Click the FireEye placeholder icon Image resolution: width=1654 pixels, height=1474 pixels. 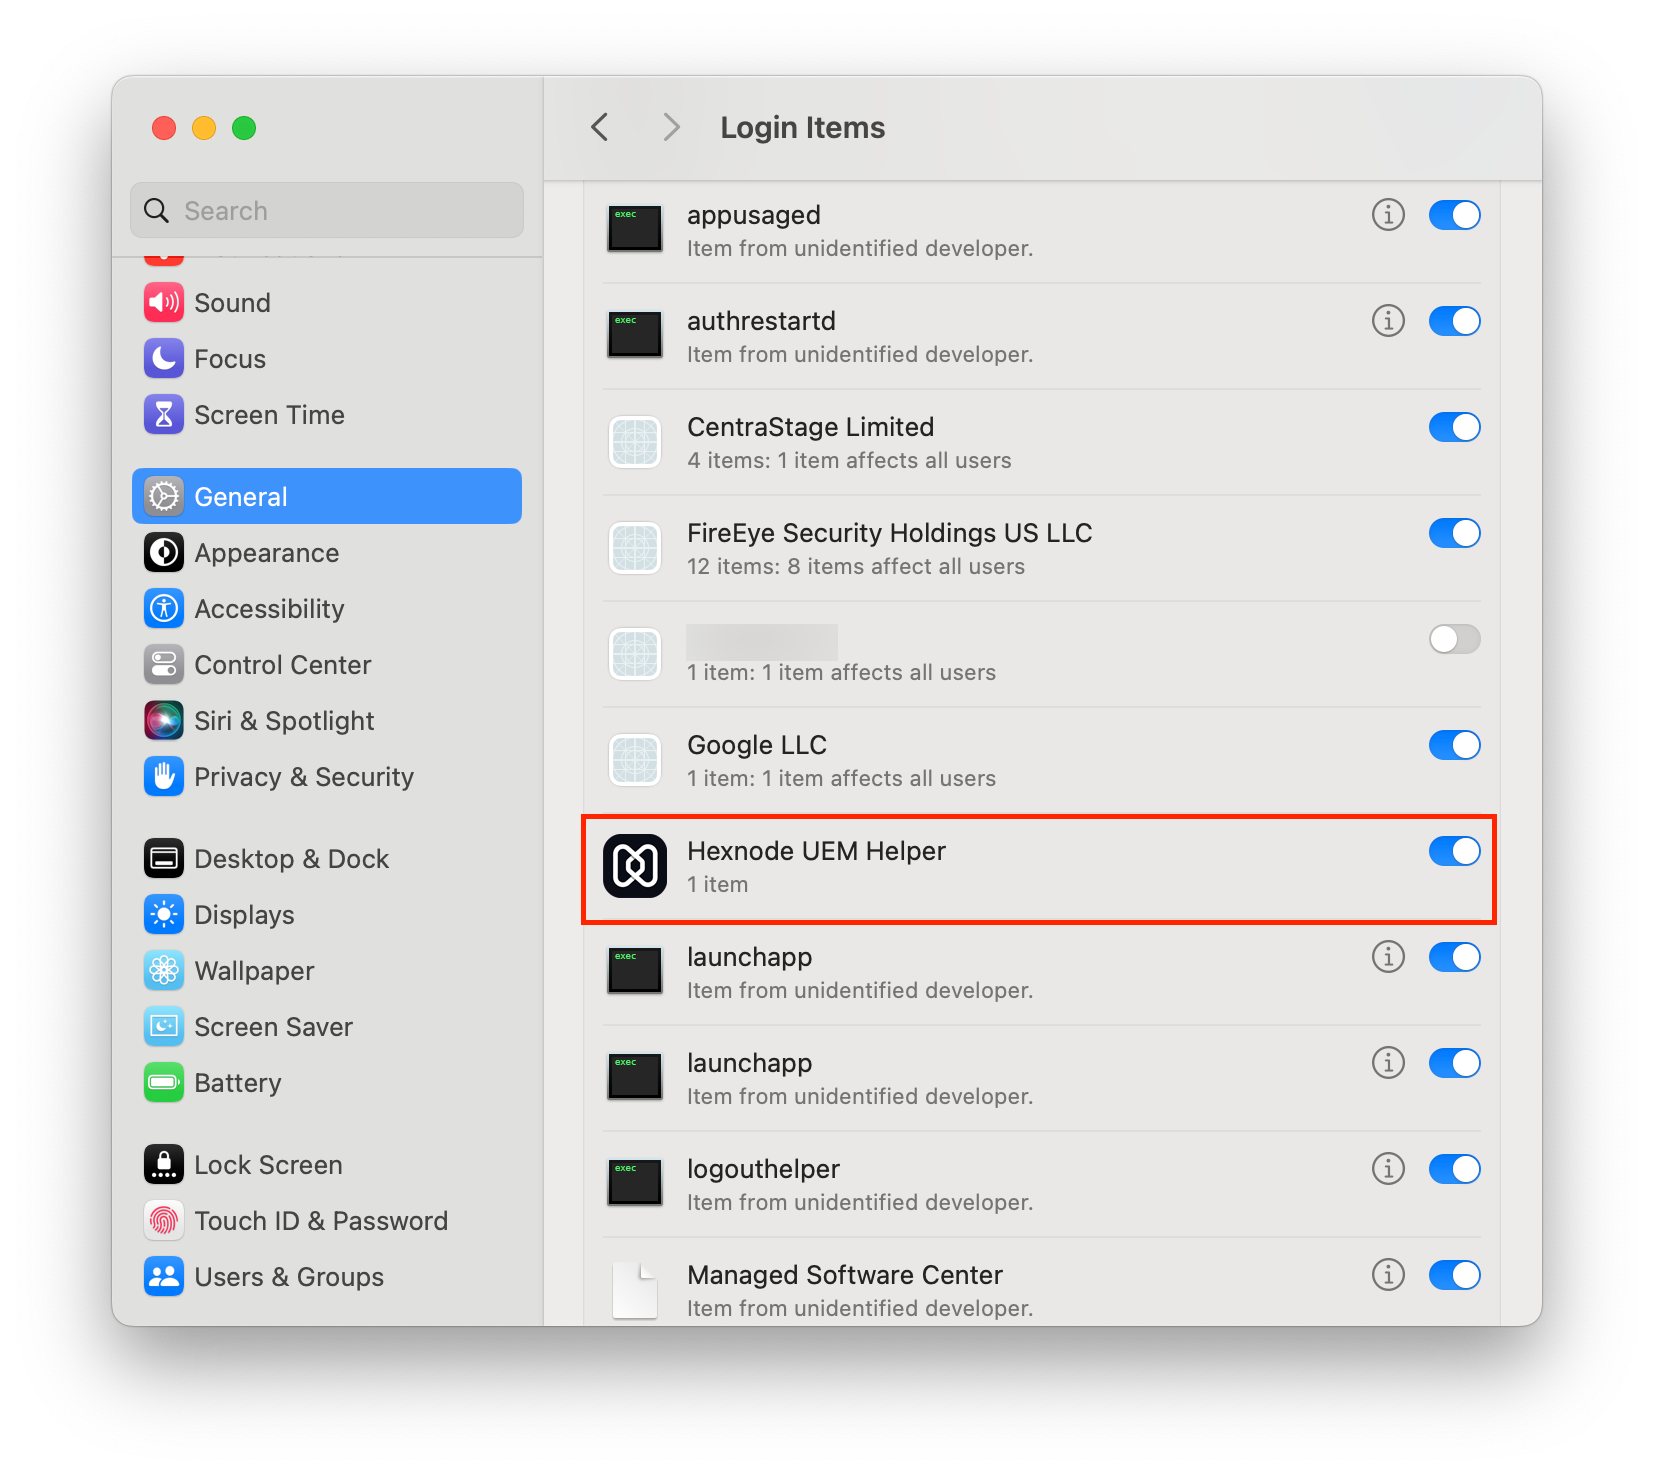pyautogui.click(x=635, y=548)
